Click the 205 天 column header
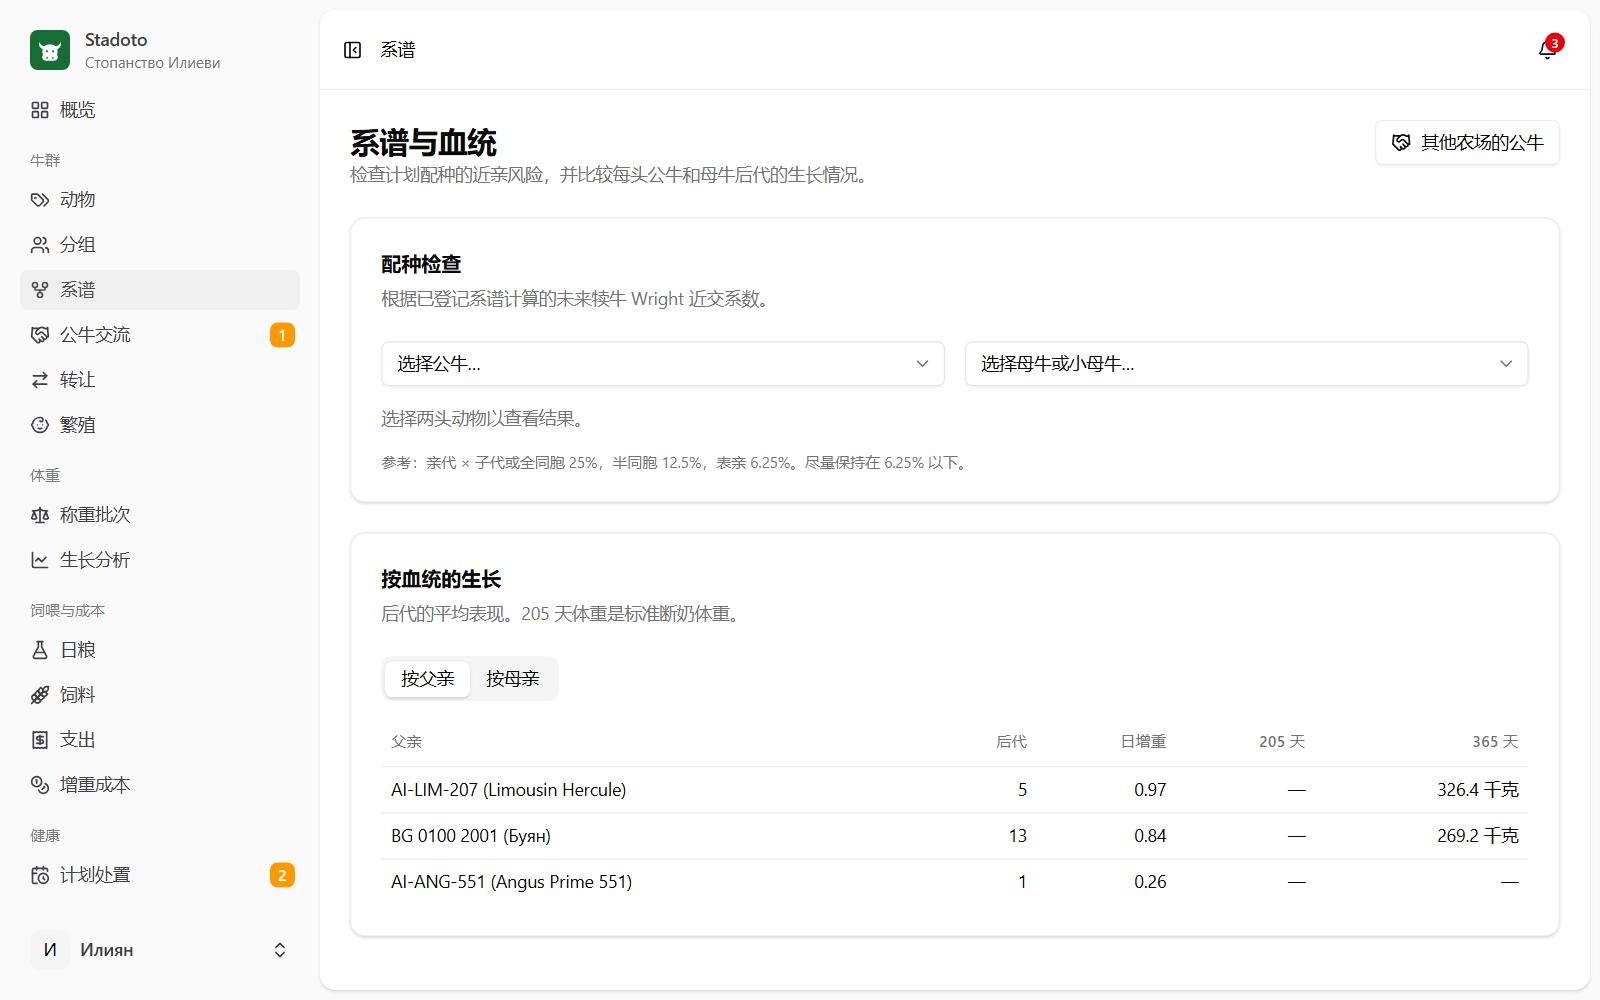Screen dimensions: 1600x1000 tap(1282, 742)
